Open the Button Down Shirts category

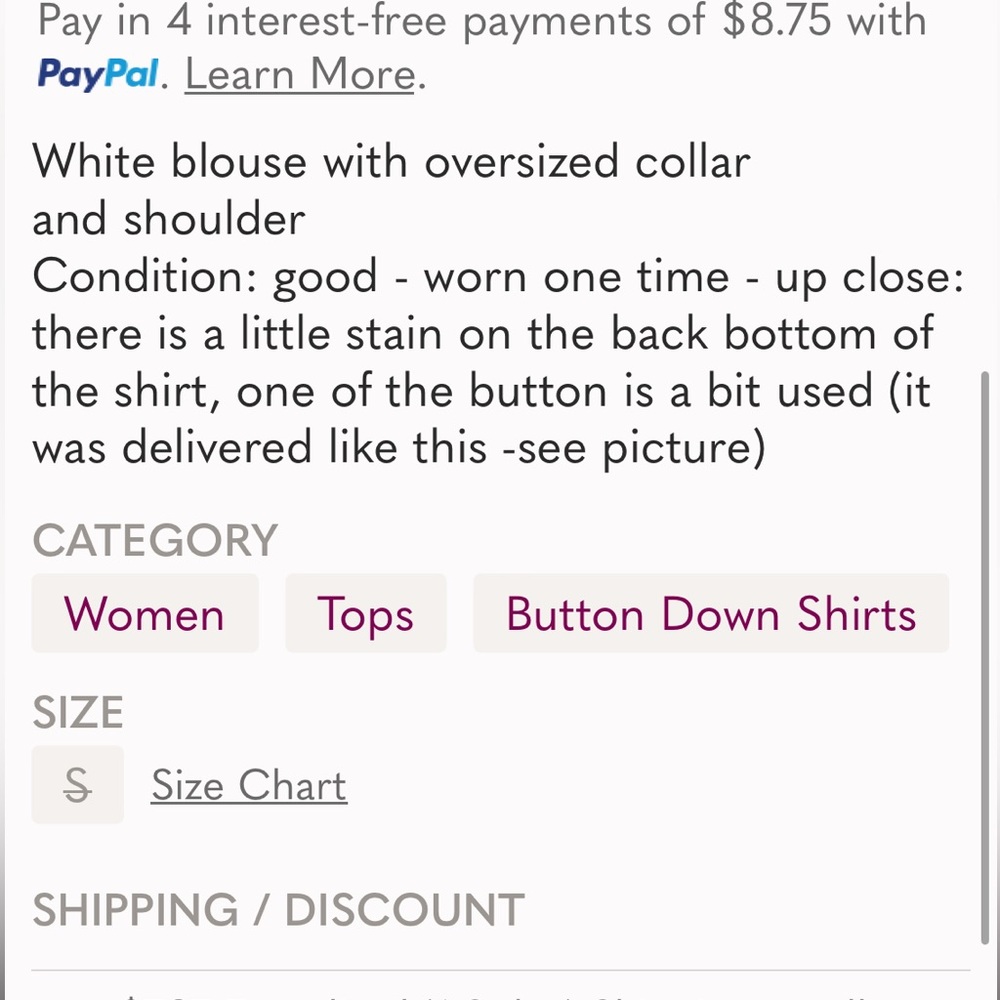(x=710, y=613)
